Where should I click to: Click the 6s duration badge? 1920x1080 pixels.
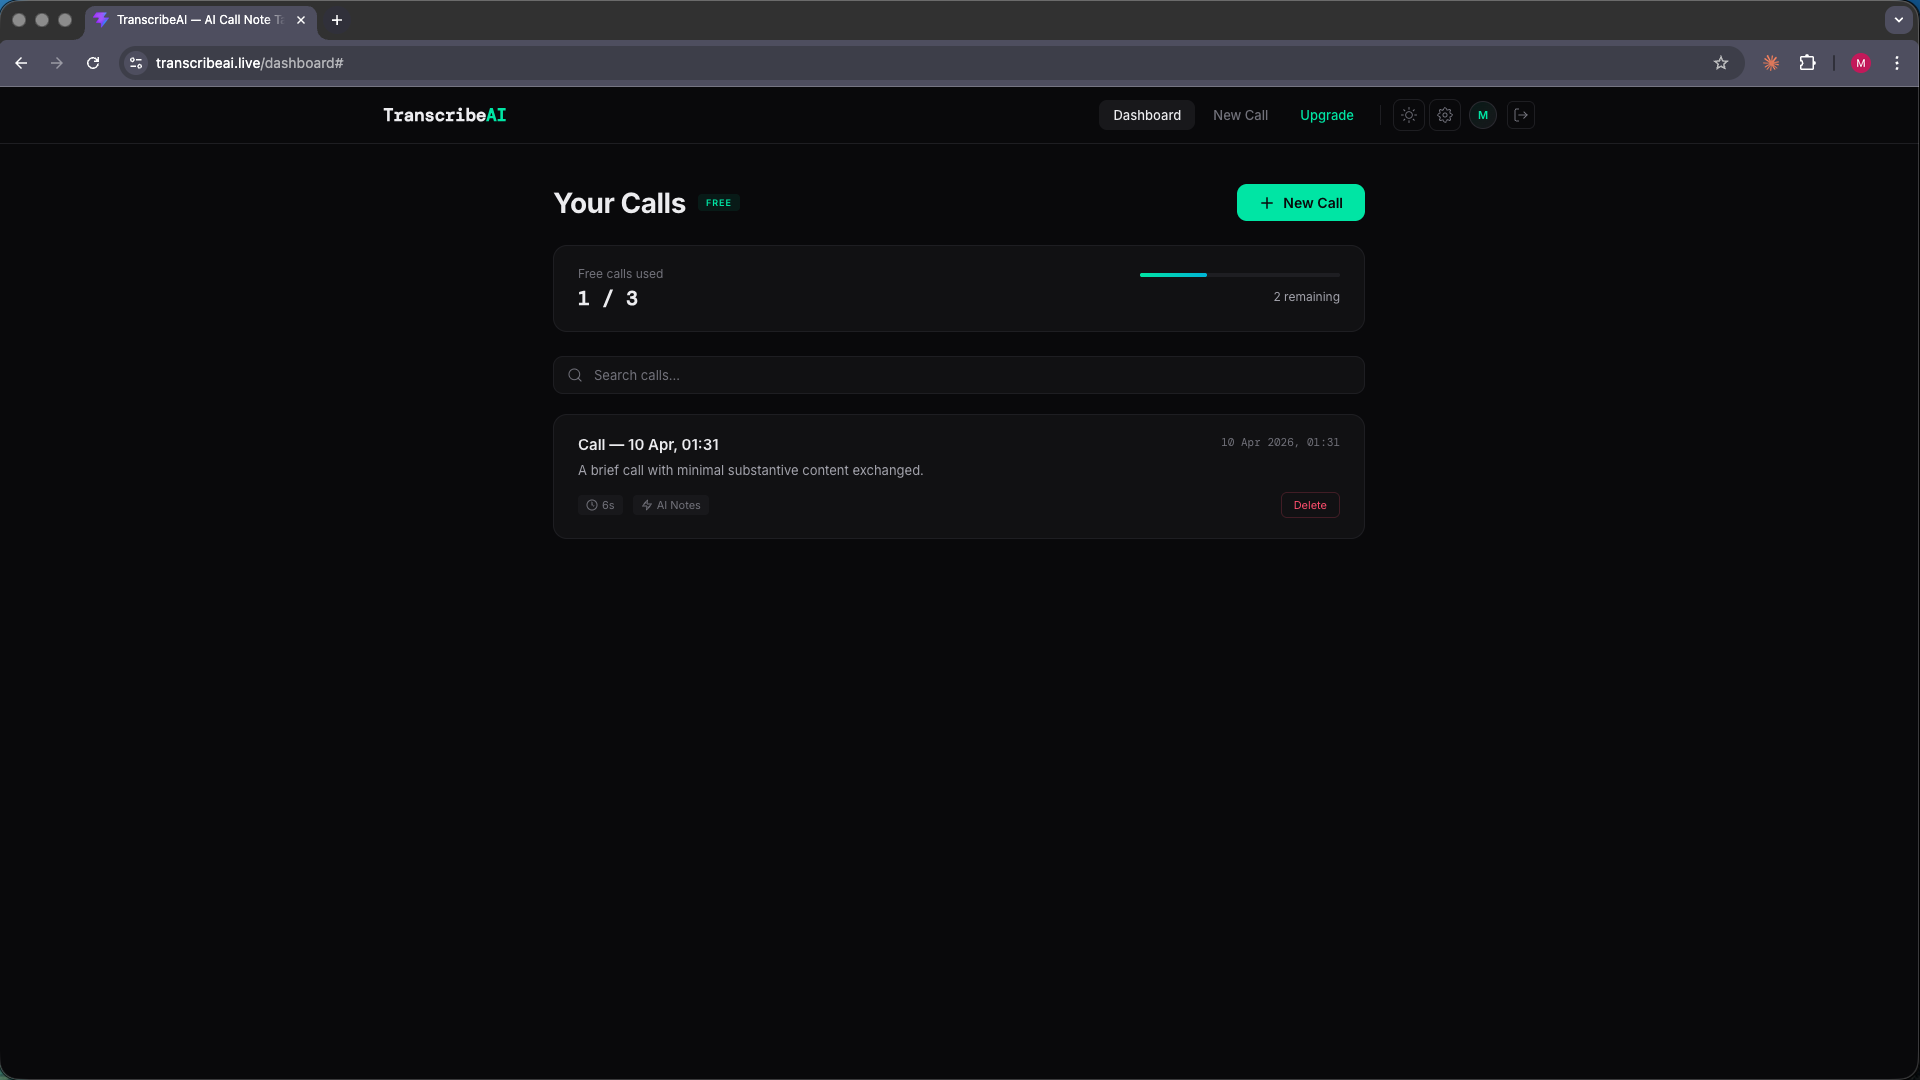click(x=599, y=505)
